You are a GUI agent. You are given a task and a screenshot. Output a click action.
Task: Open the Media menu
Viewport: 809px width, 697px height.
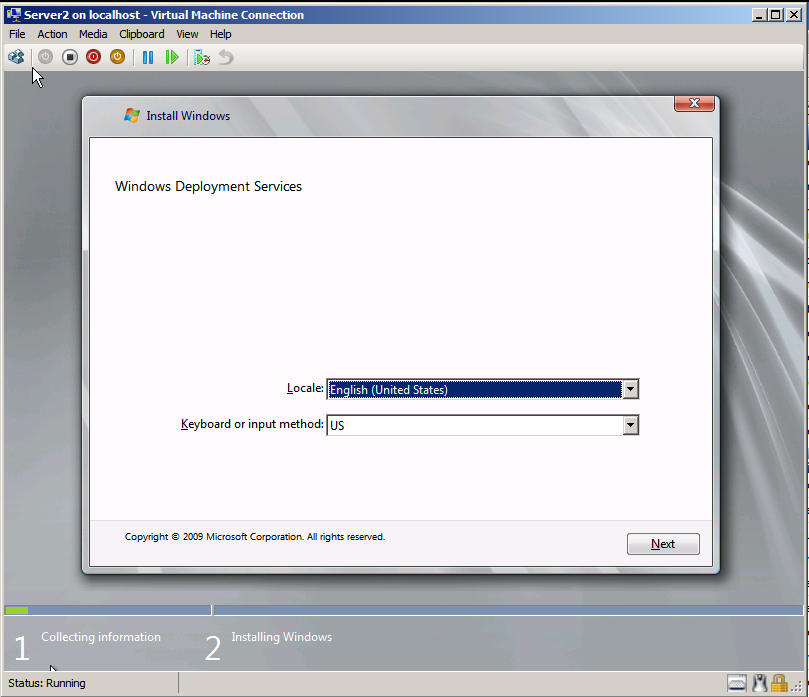point(93,34)
